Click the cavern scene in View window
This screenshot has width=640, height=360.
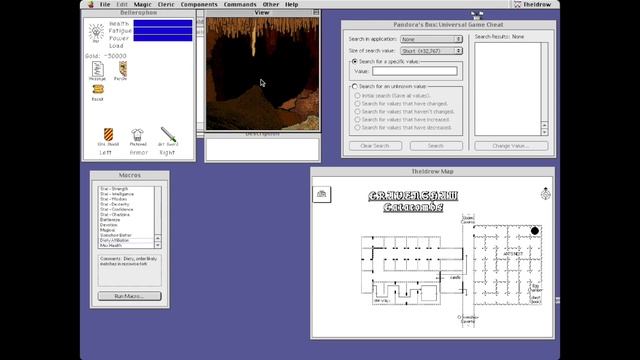(262, 74)
